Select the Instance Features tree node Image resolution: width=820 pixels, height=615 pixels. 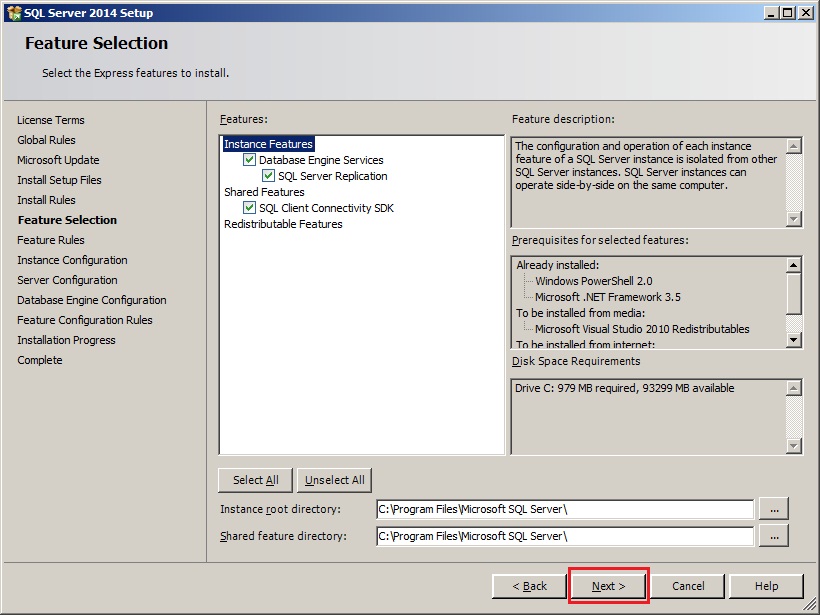coord(268,144)
